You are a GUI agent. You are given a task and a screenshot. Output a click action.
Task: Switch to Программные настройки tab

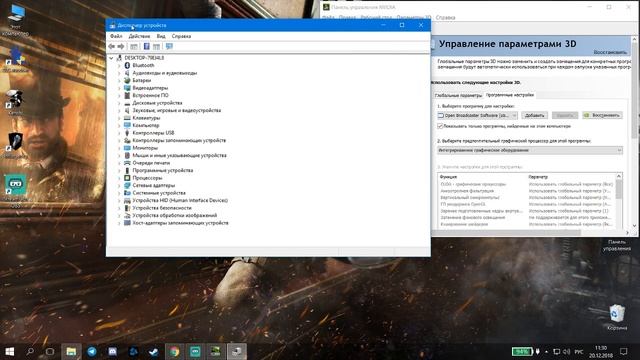(x=510, y=95)
